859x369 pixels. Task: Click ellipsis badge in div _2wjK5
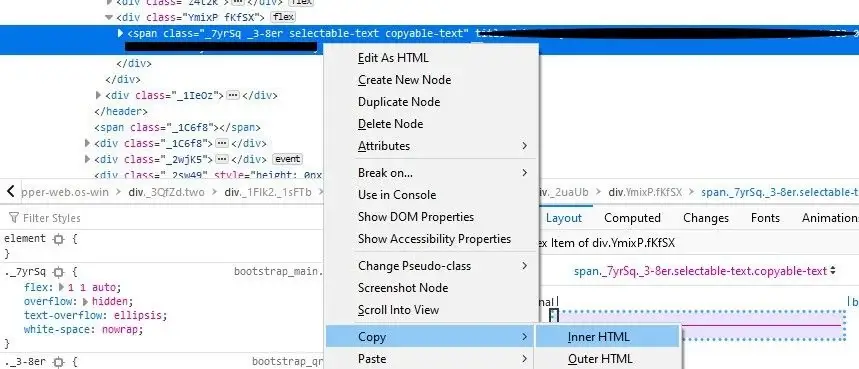(221, 159)
